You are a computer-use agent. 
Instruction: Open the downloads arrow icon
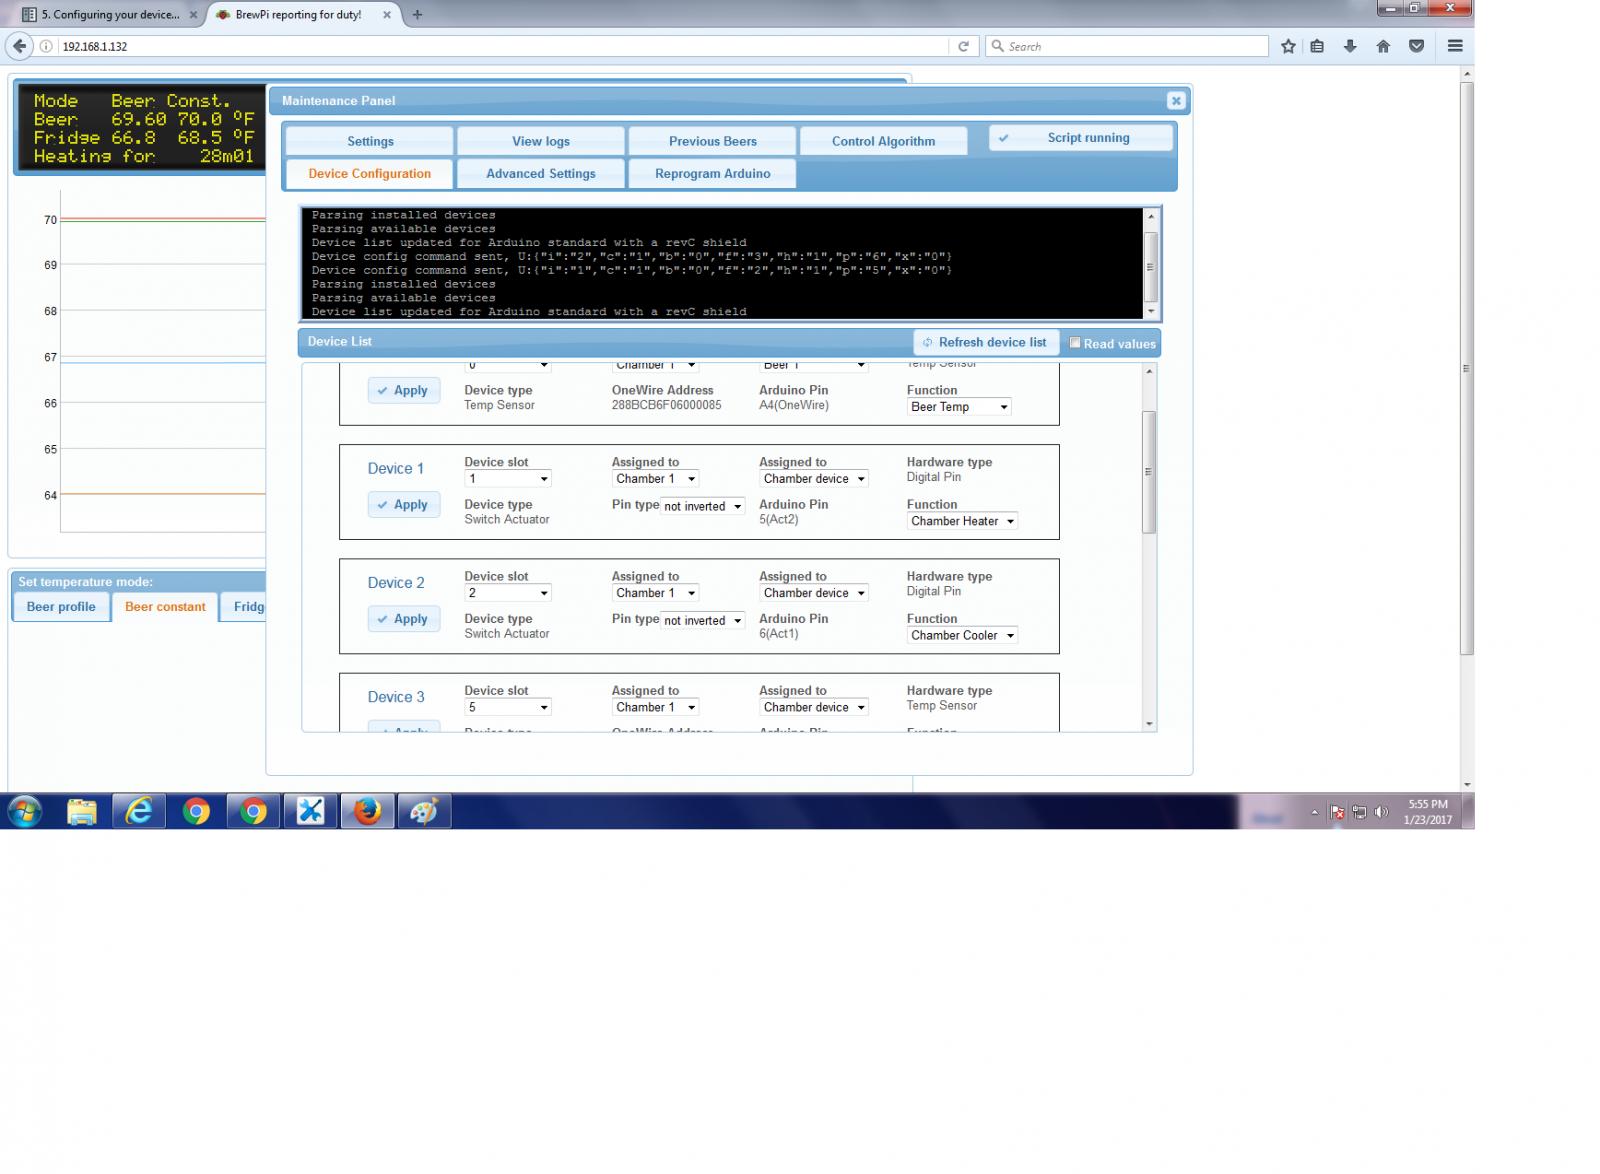pos(1350,46)
